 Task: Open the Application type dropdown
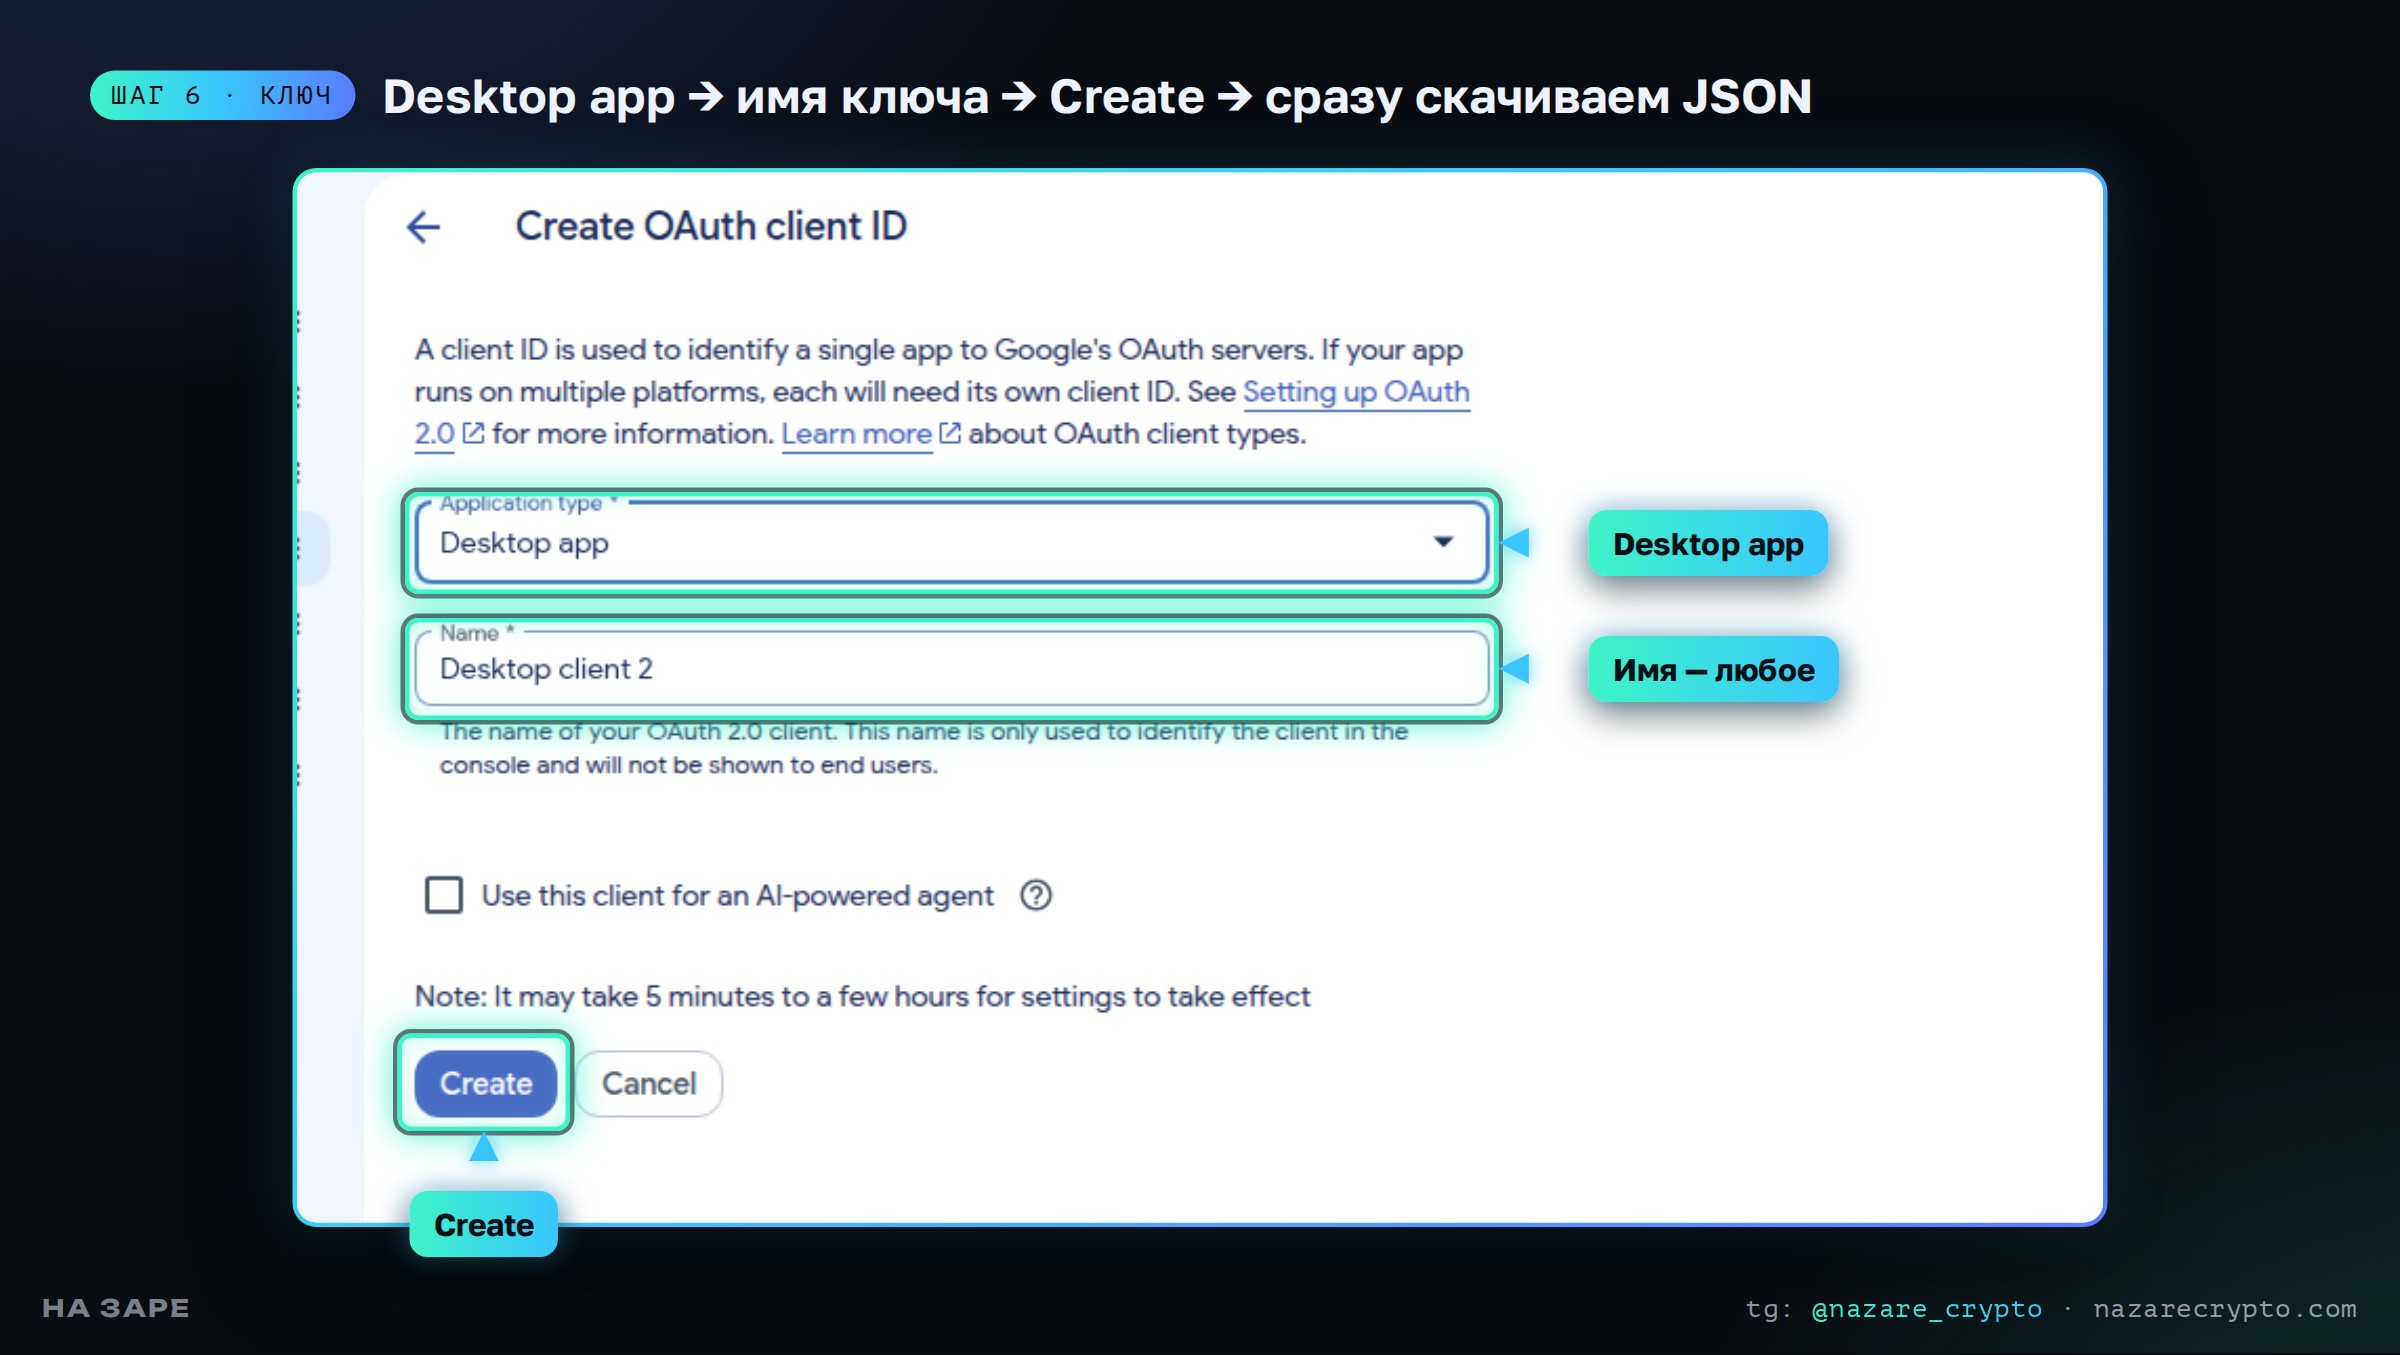coord(951,542)
